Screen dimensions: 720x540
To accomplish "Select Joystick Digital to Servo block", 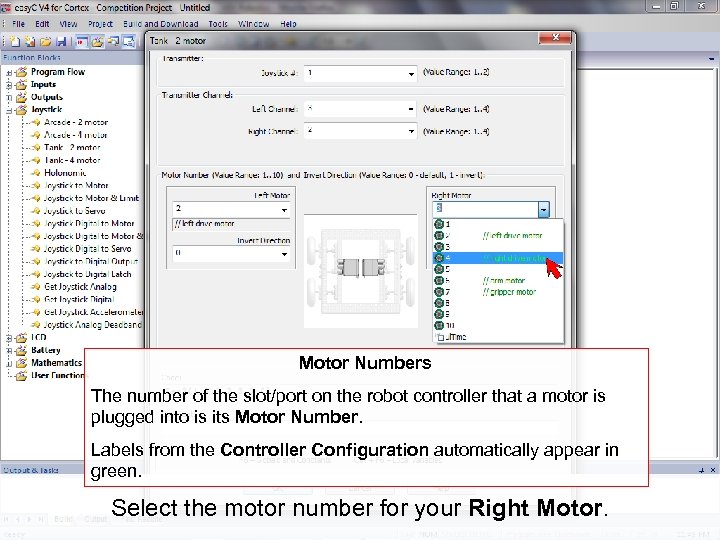I will tap(87, 249).
